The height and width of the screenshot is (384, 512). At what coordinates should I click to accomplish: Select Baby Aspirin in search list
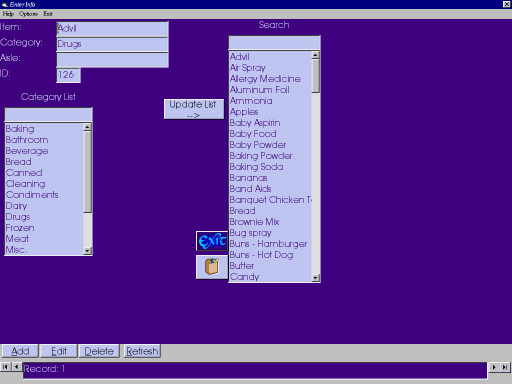click(270, 123)
